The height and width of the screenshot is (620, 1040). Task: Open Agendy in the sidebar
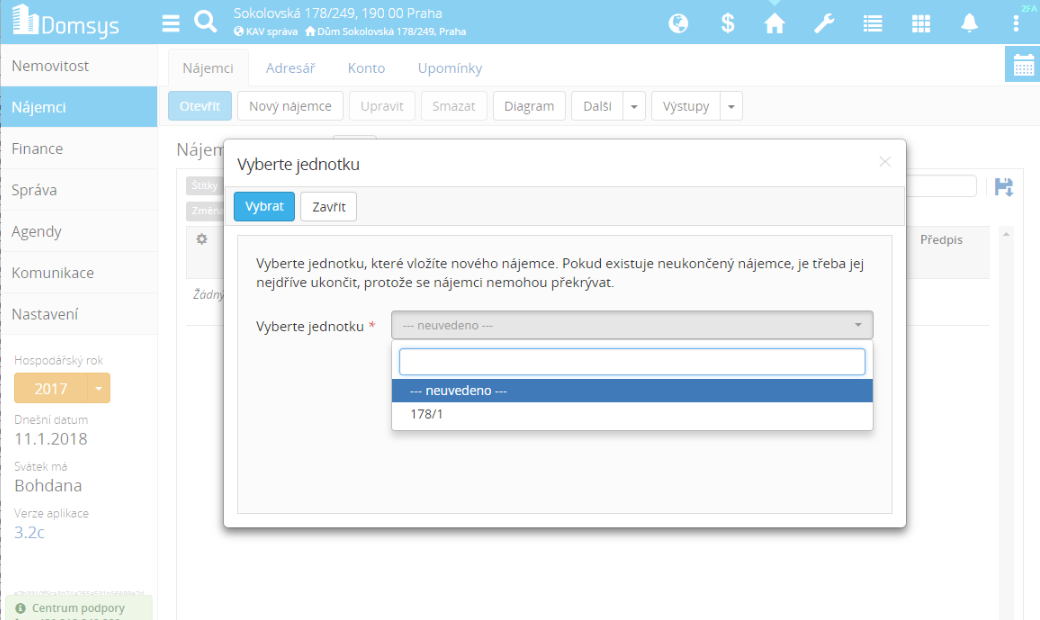(78, 231)
